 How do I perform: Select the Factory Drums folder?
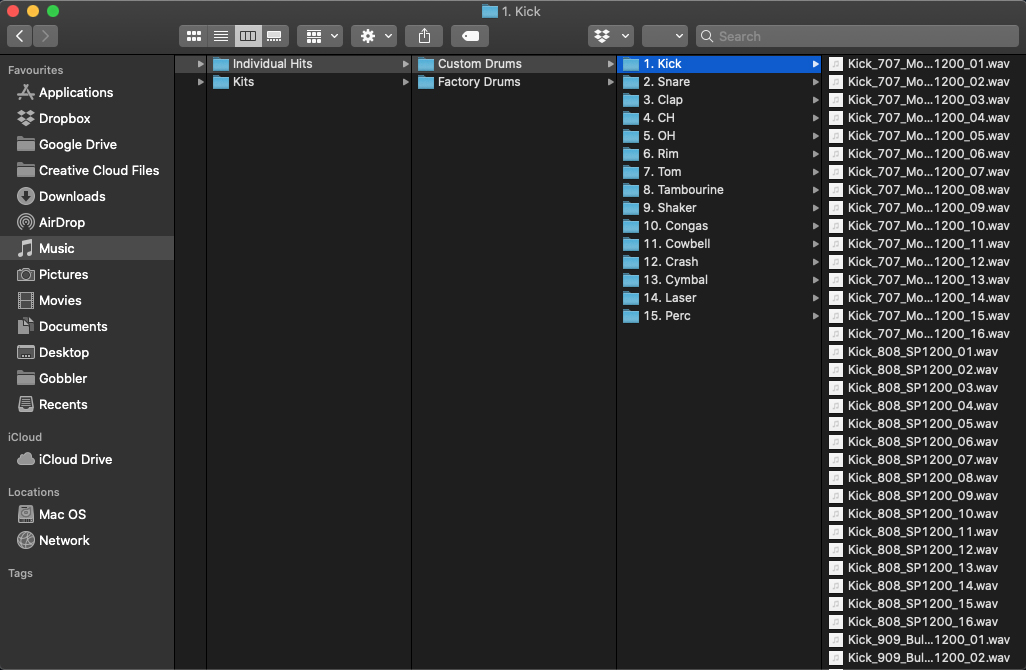(514, 82)
